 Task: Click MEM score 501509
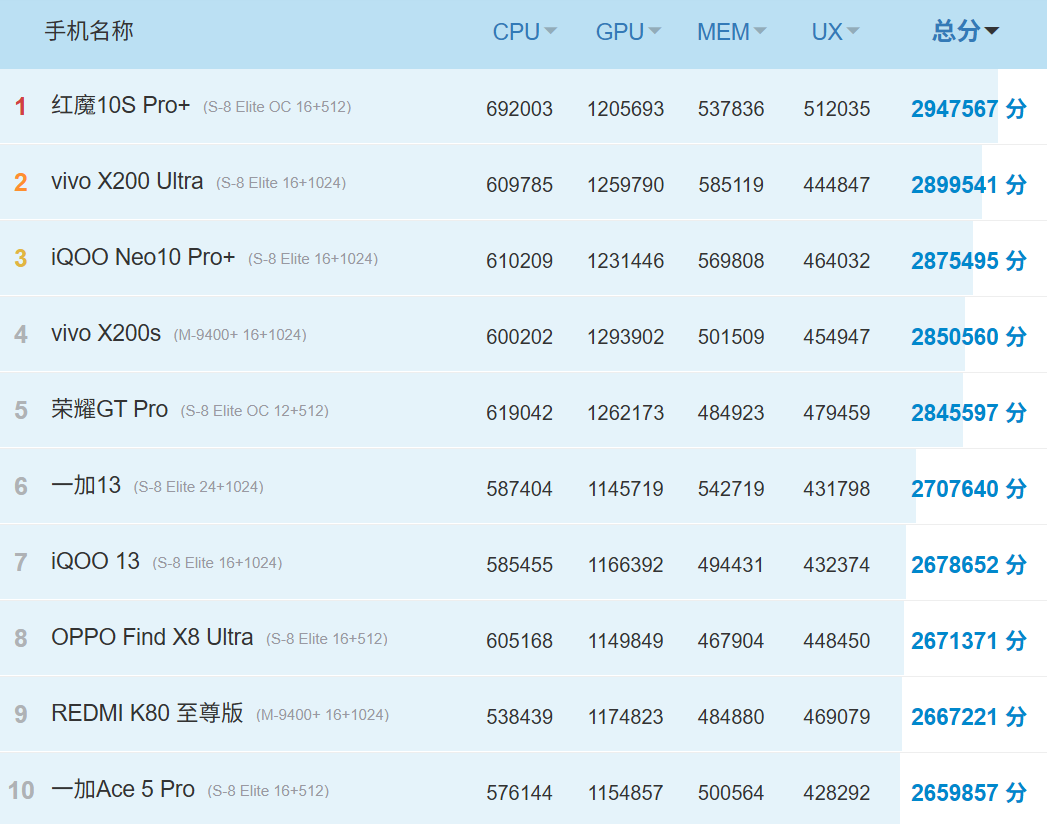pos(731,337)
